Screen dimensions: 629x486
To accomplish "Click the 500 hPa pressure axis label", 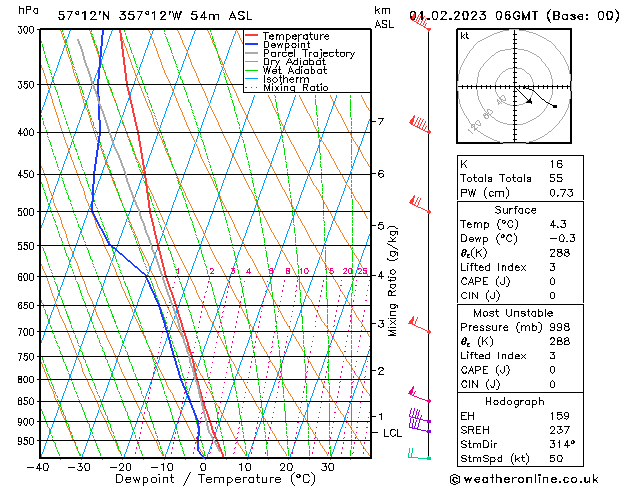I will pos(27,212).
